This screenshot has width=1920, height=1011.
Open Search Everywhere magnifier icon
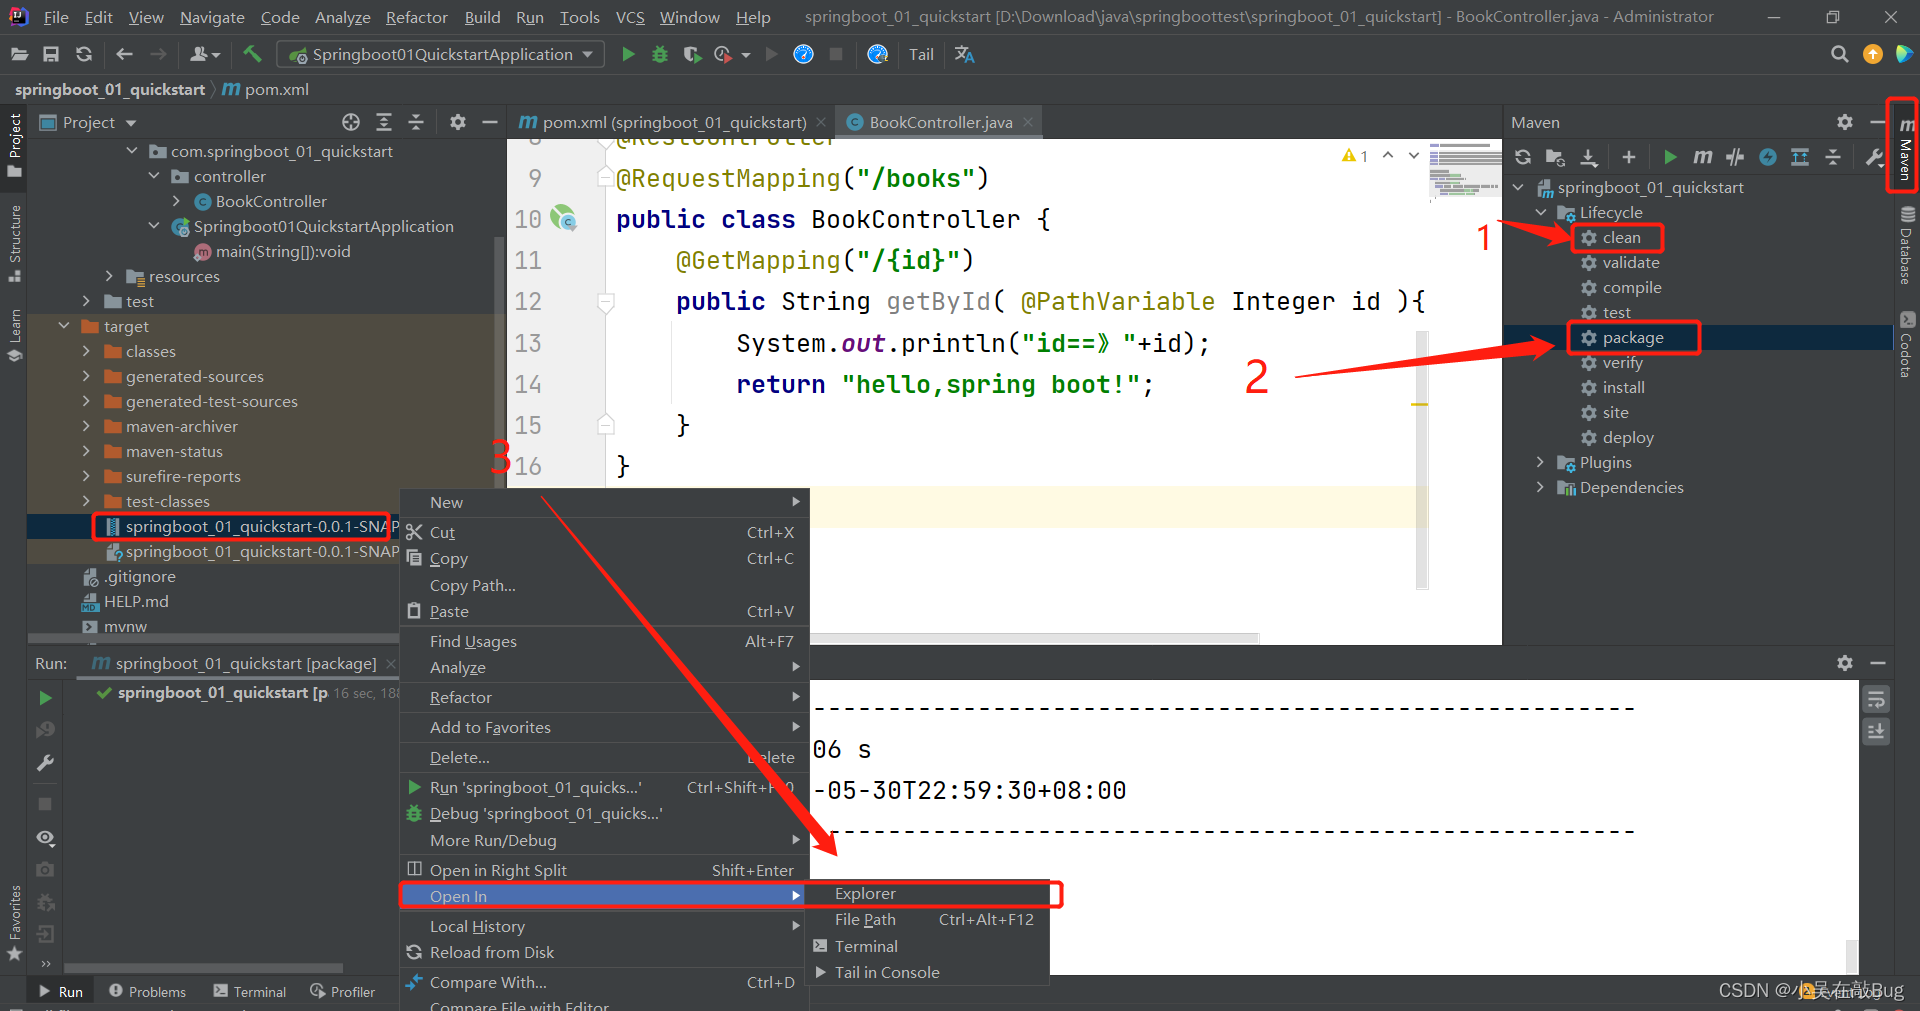[x=1839, y=54]
